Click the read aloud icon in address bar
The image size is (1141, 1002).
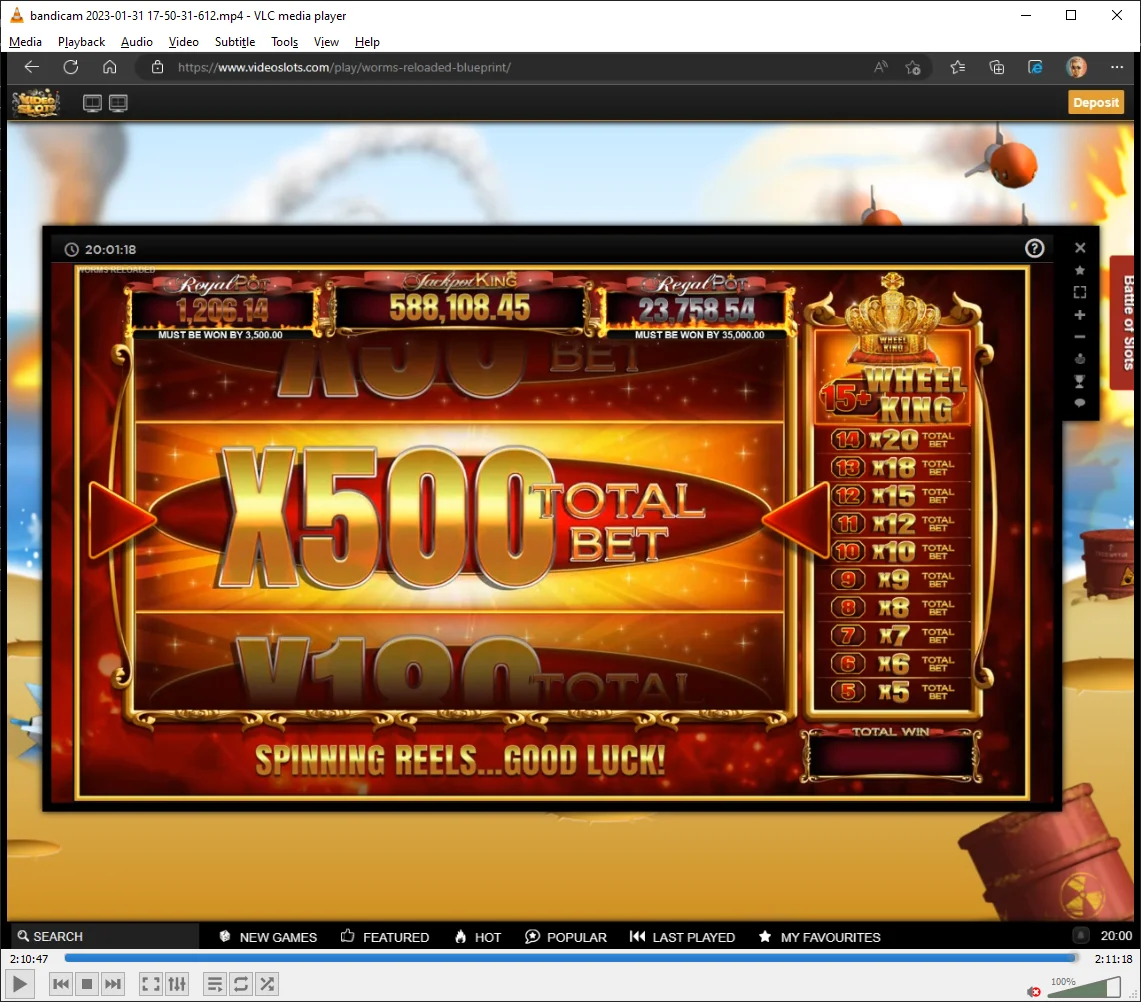coord(880,68)
